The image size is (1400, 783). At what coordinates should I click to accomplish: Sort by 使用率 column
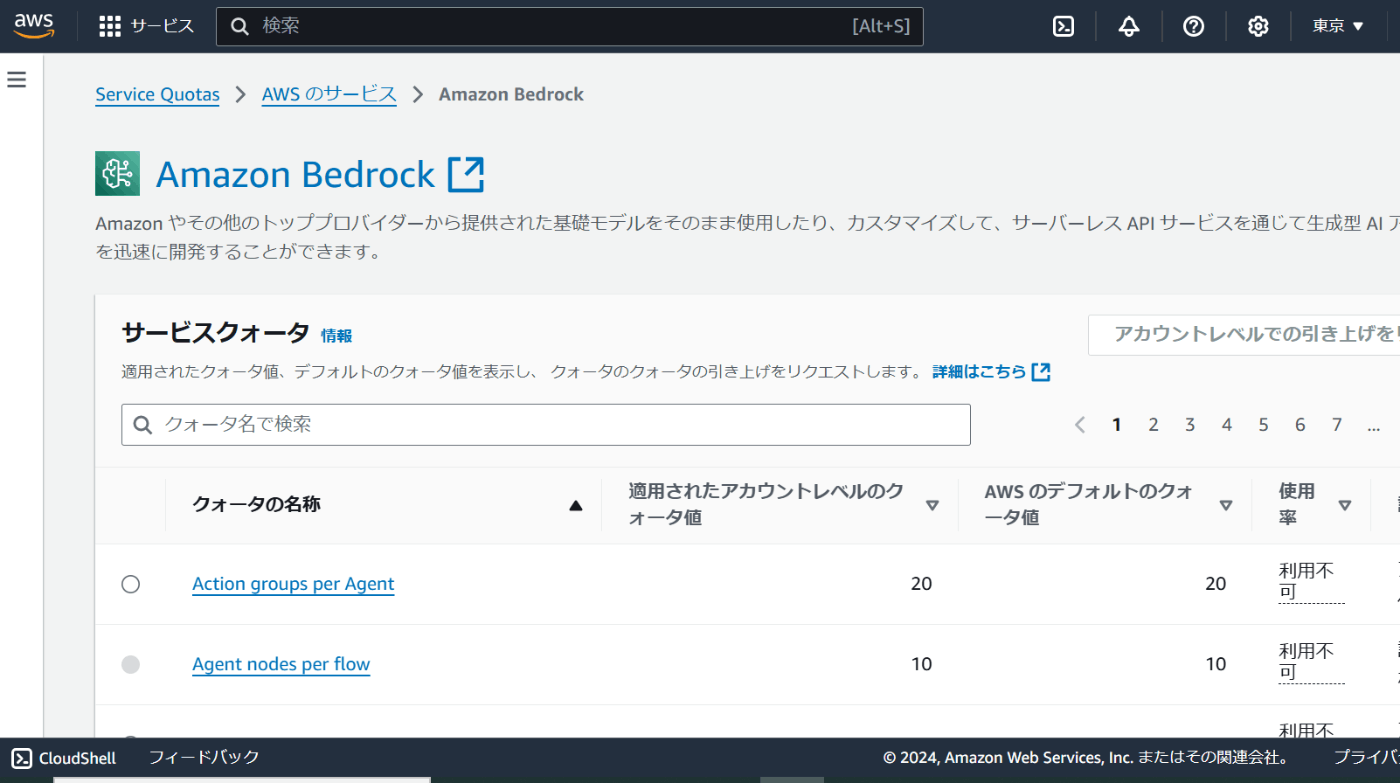[1345, 506]
